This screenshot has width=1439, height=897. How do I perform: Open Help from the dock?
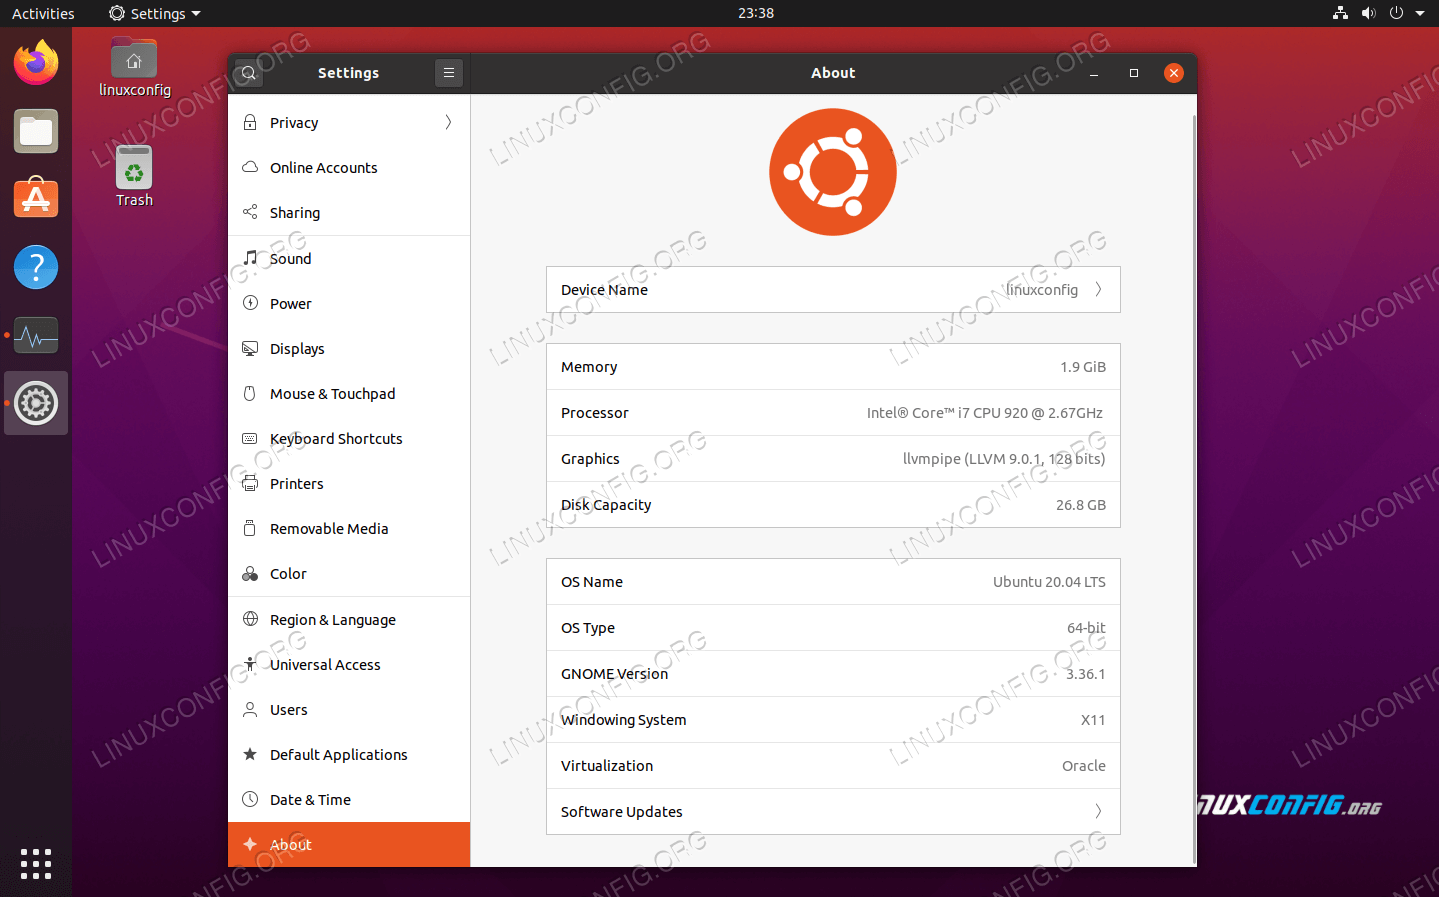[36, 267]
